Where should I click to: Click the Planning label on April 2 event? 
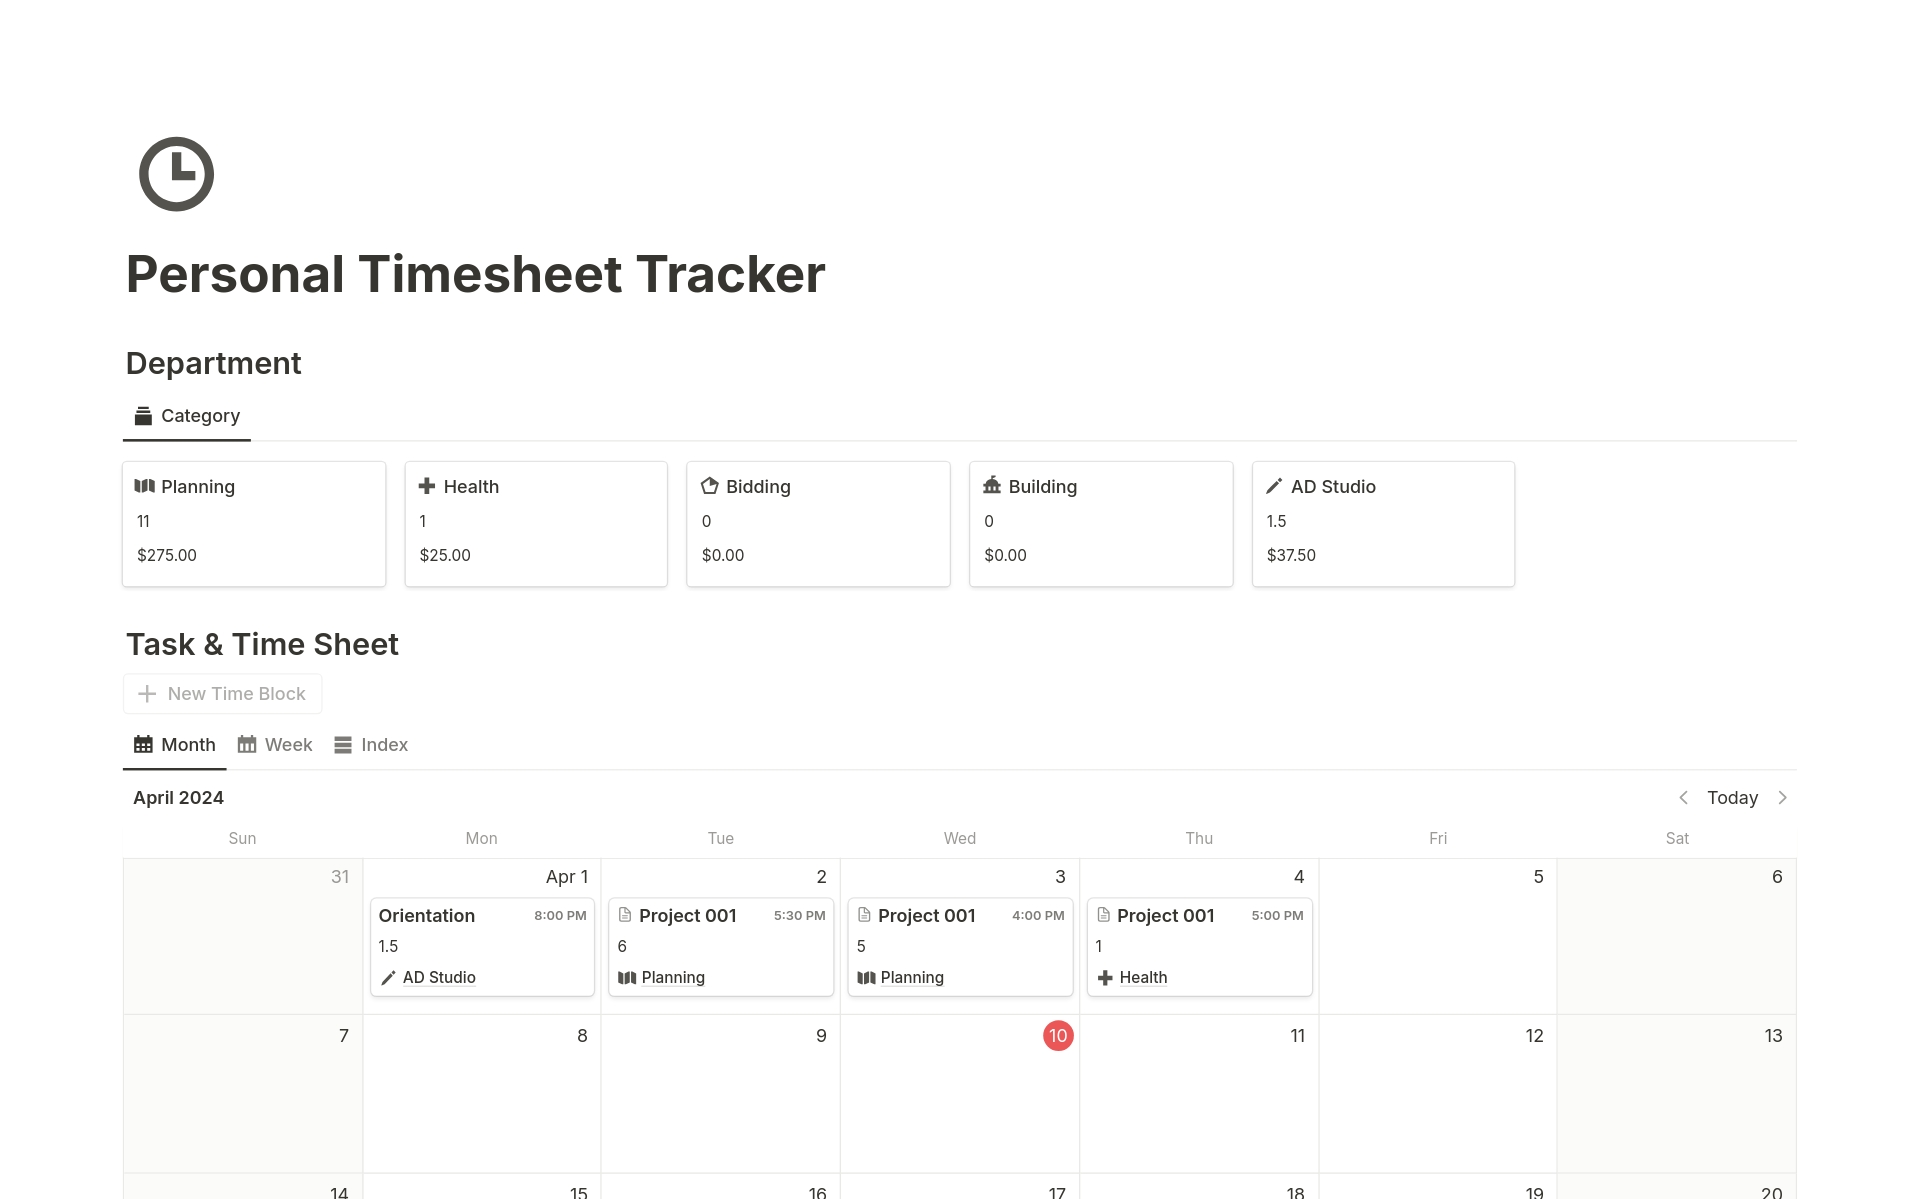coord(673,977)
